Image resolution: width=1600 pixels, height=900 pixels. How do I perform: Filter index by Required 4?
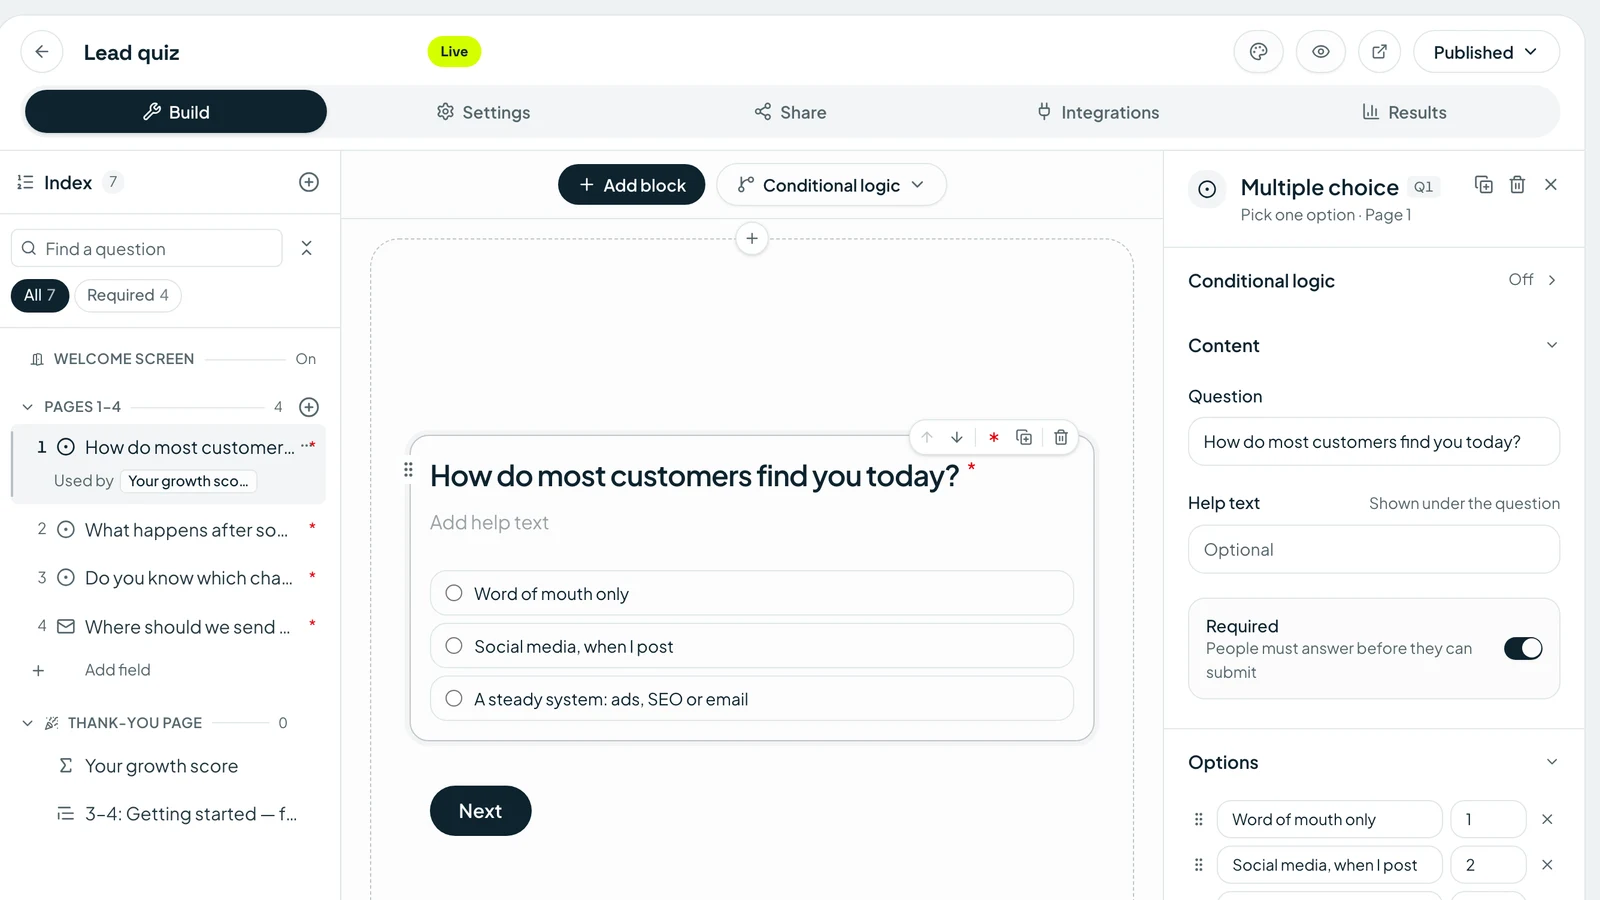click(128, 295)
